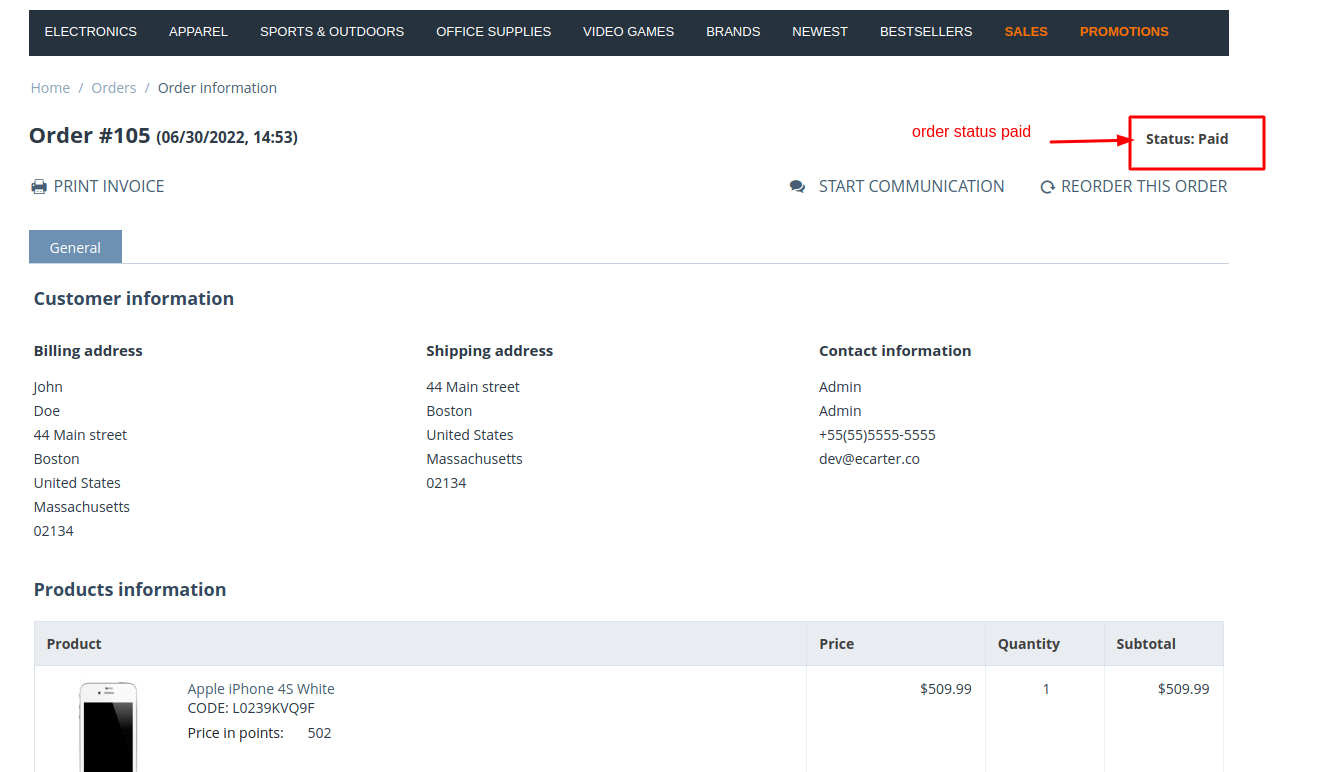This screenshot has height=772, width=1329.
Task: Click the printer icon beside Print Invoice
Action: (x=39, y=187)
